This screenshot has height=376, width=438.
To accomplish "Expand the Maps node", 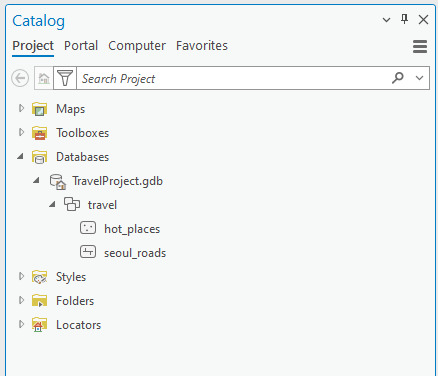I will pos(21,108).
